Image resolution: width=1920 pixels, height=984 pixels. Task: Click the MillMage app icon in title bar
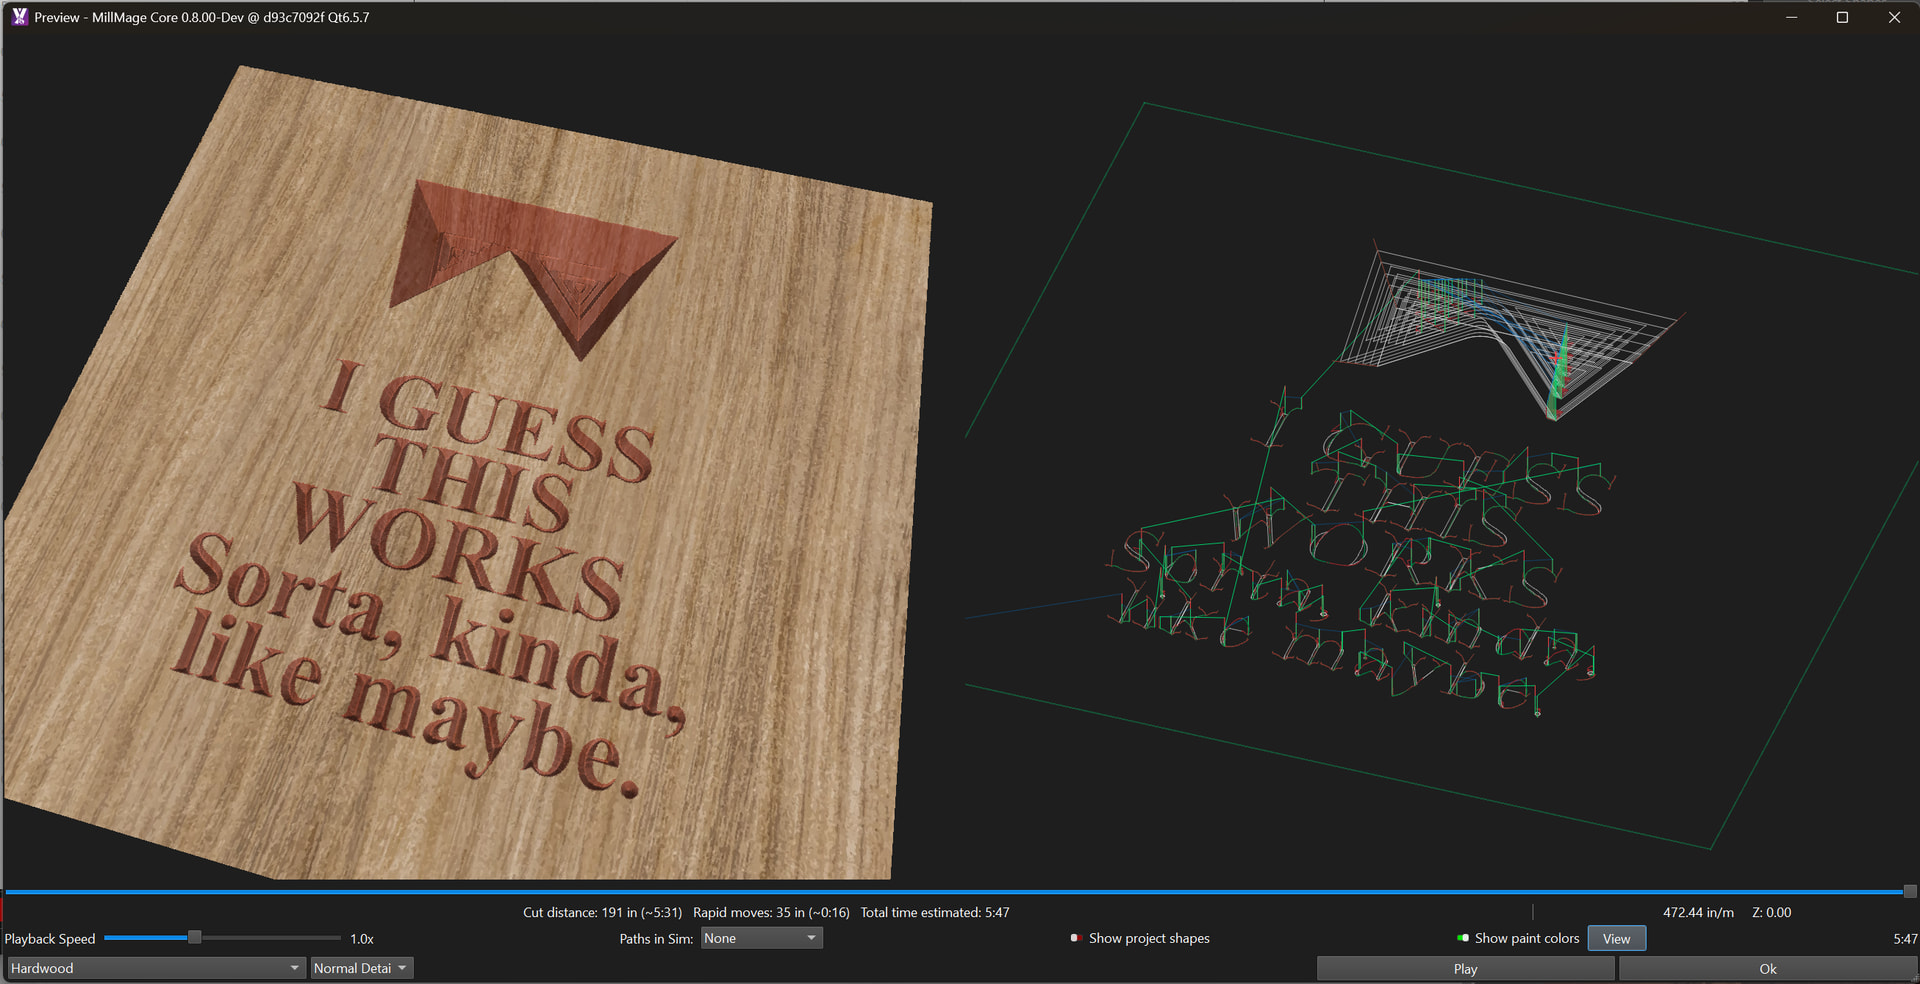point(19,17)
